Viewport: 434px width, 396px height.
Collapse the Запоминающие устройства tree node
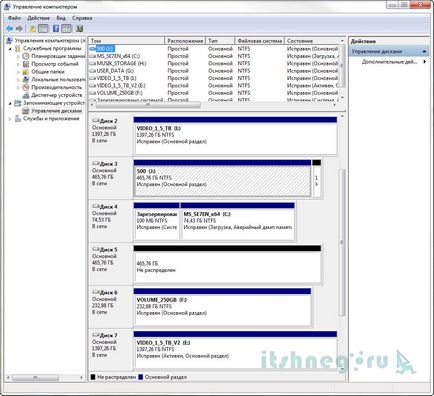coord(10,103)
